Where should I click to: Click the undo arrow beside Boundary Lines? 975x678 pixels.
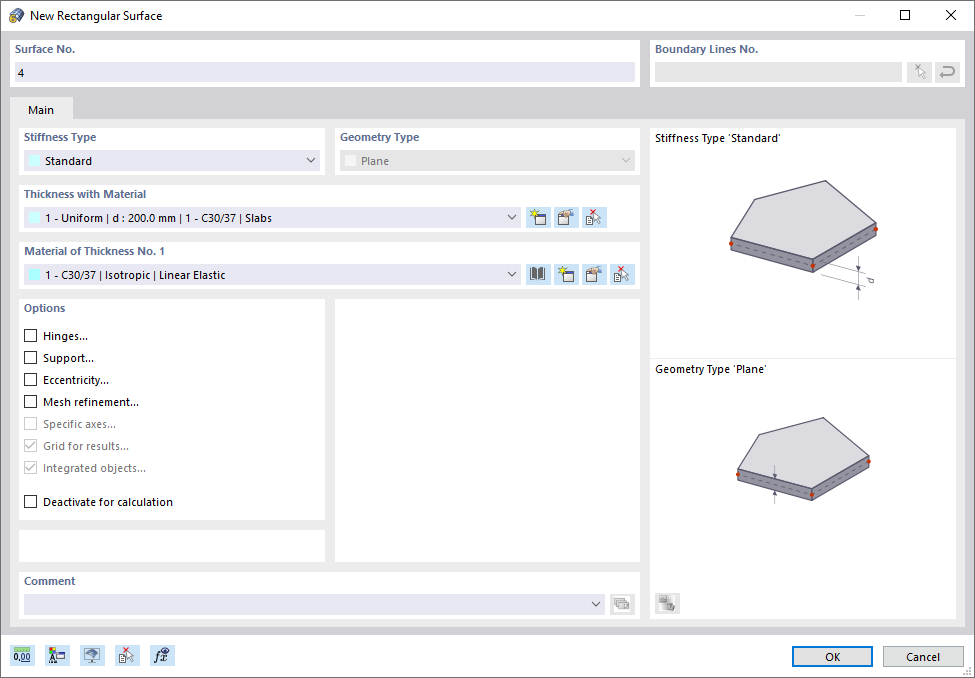tap(947, 71)
